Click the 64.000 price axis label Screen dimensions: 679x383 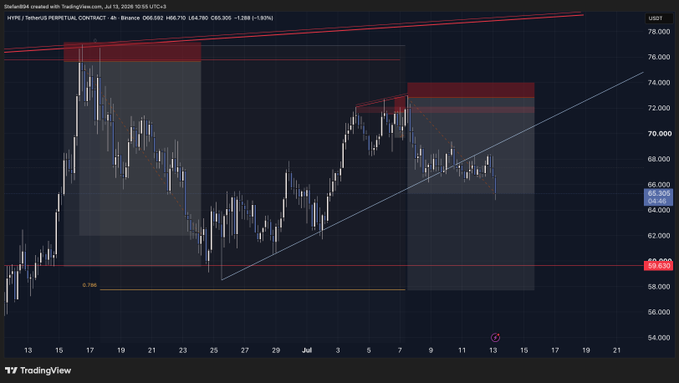point(659,210)
